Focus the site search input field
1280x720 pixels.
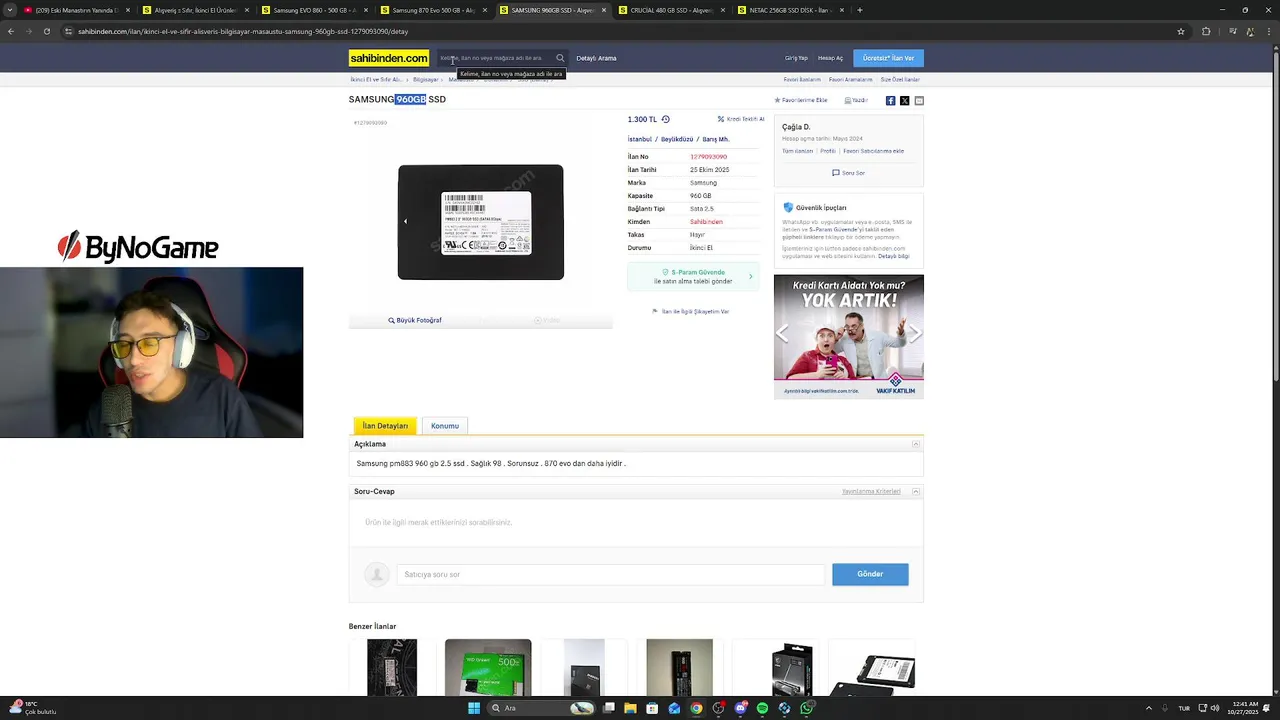(x=495, y=58)
